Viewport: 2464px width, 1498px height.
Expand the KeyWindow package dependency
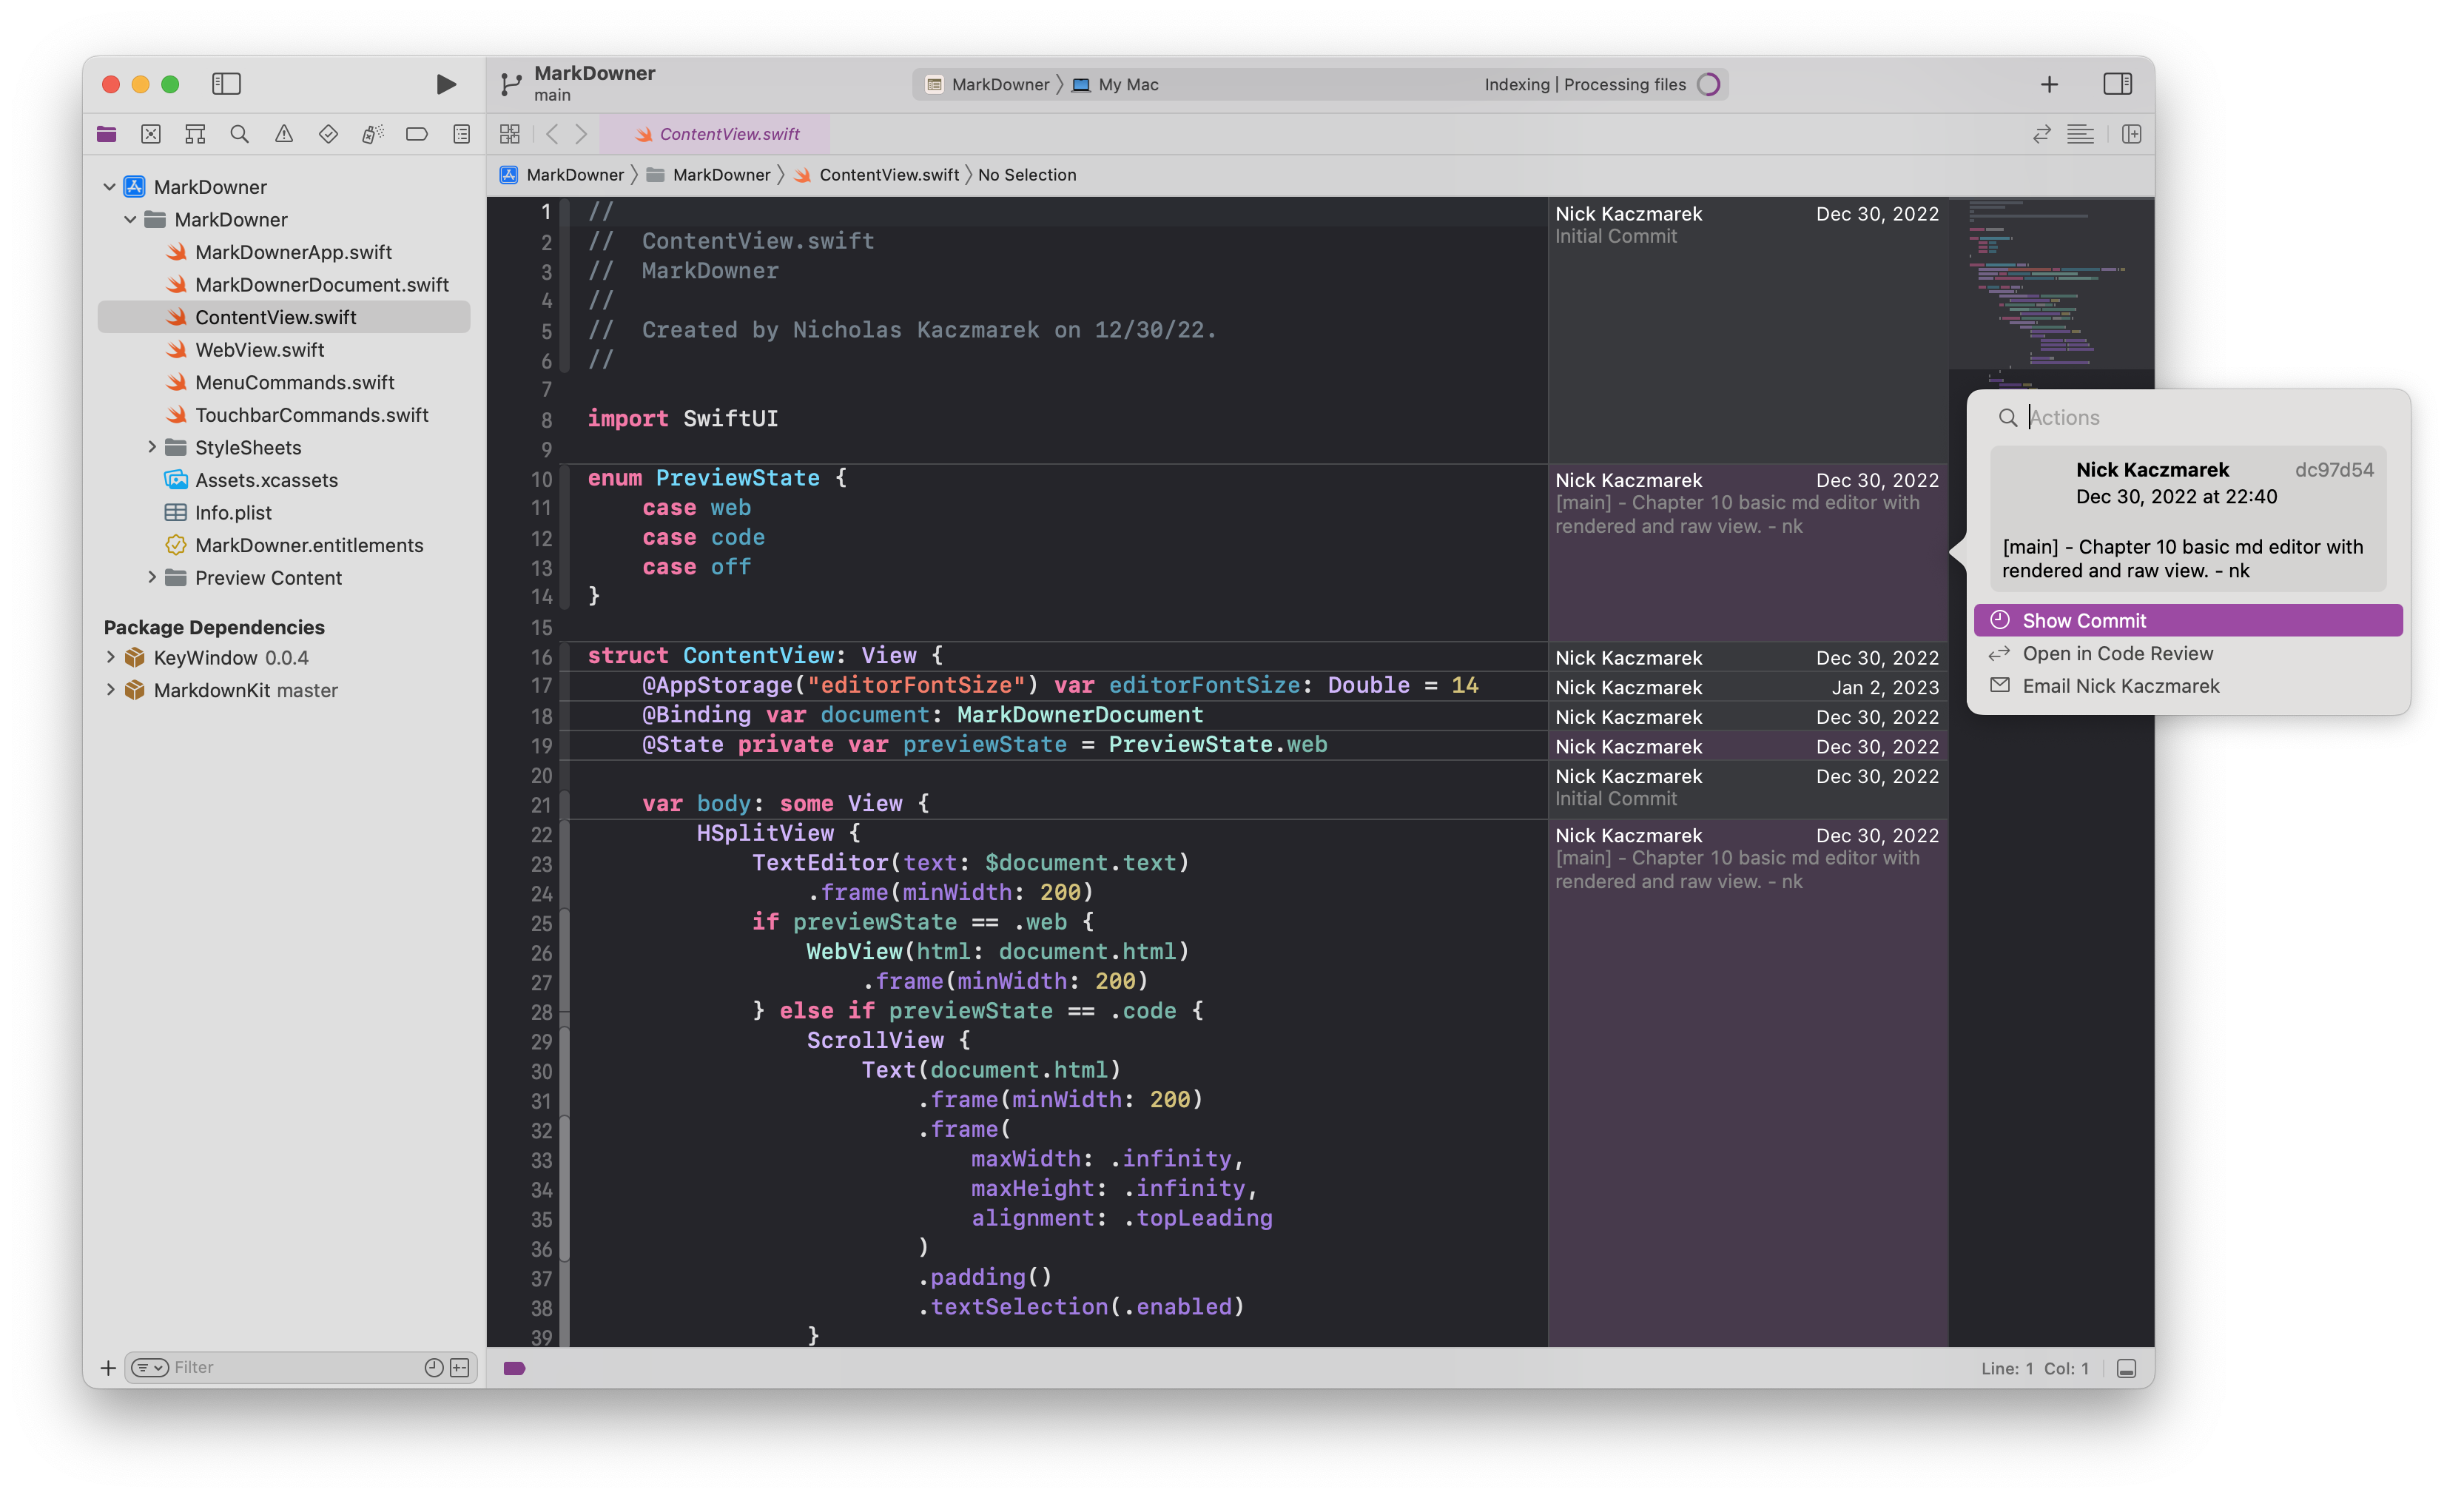pyautogui.click(x=110, y=657)
